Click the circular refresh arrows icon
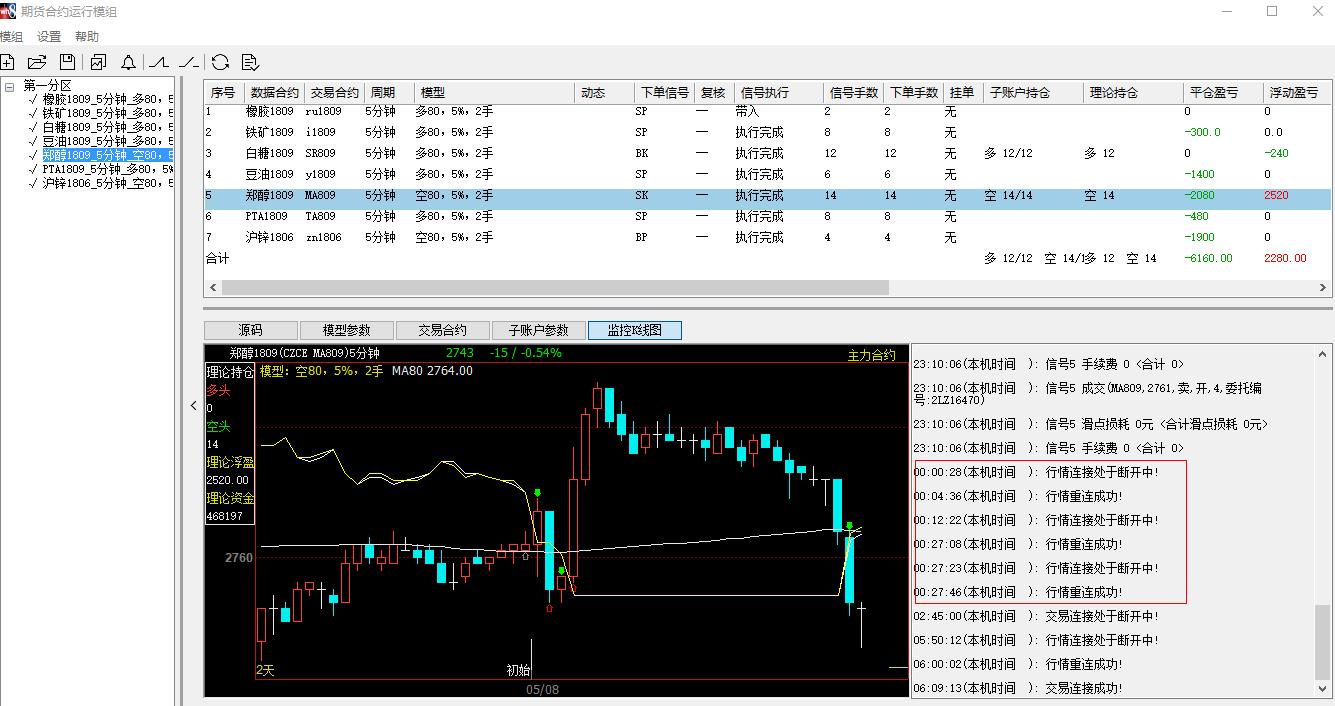1335x706 pixels. click(x=220, y=62)
